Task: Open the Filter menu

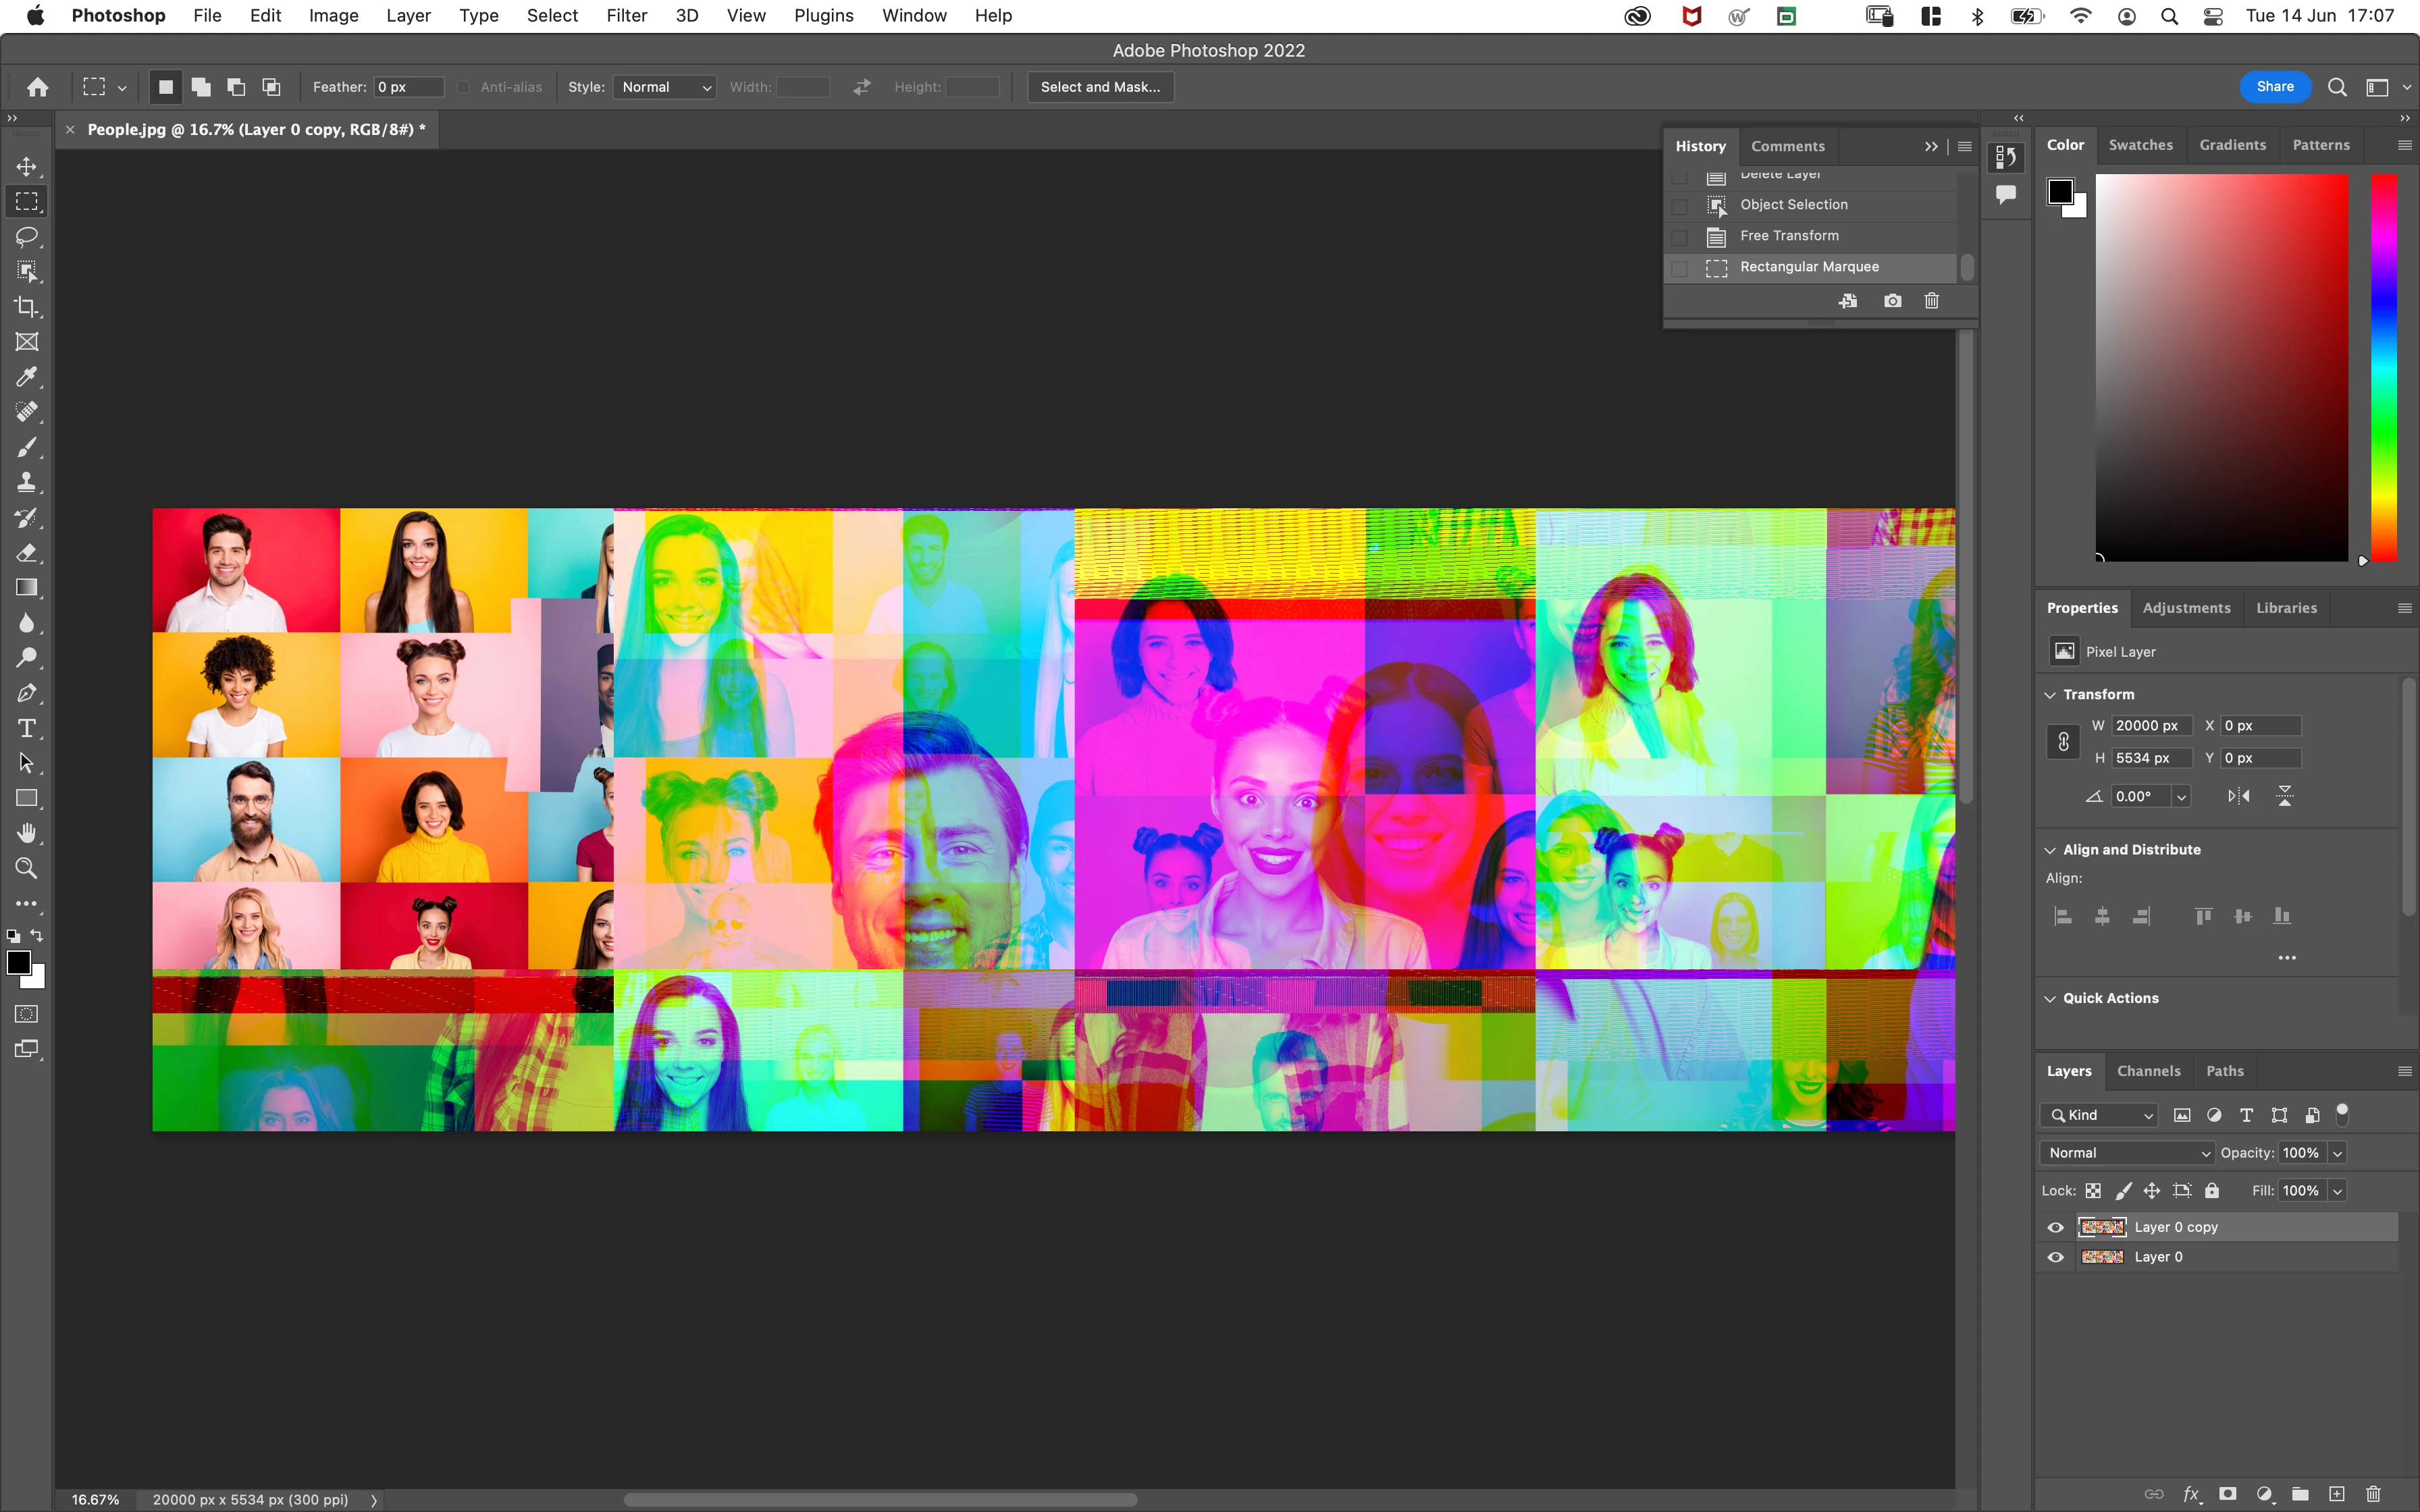Action: [626, 16]
